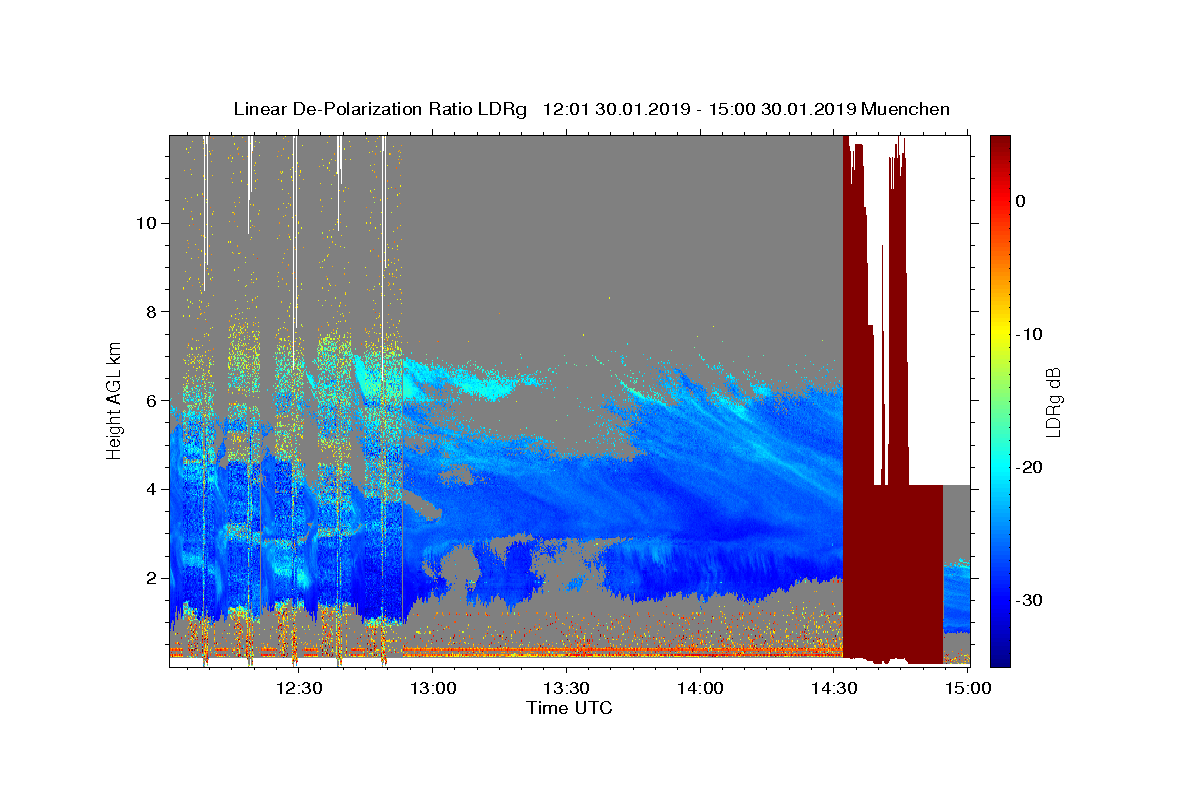Click the colorbar value -10
The width and height of the screenshot is (1200, 800).
coord(1028,334)
